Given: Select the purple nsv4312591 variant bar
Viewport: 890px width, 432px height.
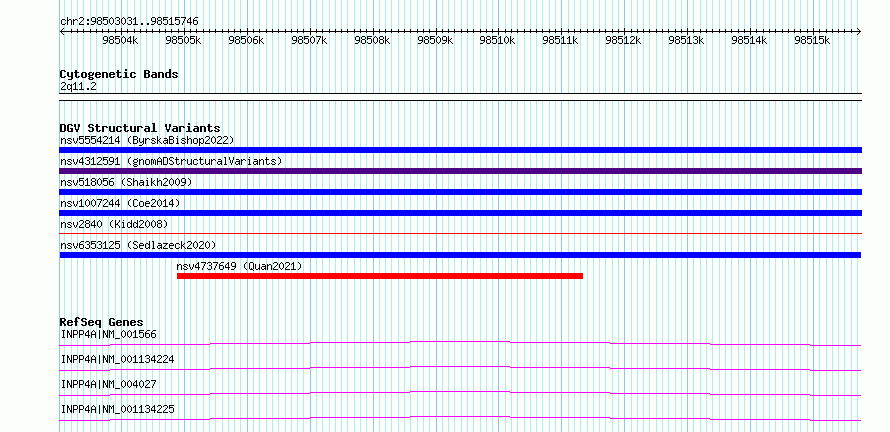Looking at the screenshot, I should click(x=460, y=171).
